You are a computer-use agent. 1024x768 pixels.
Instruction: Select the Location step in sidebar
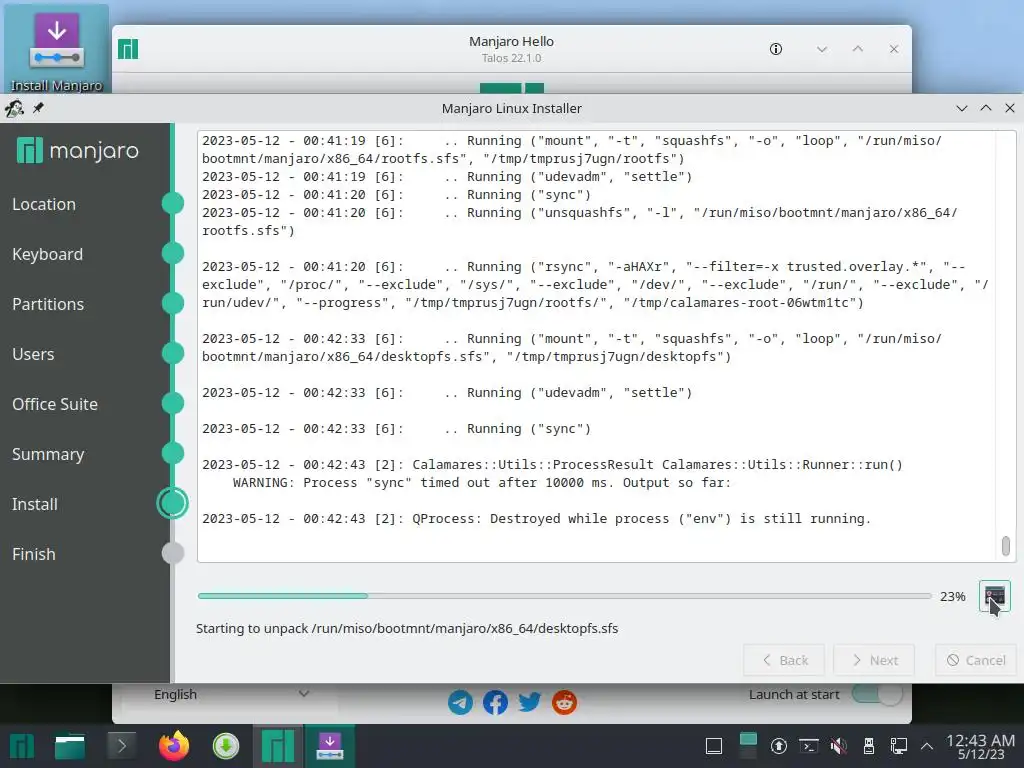click(x=44, y=204)
